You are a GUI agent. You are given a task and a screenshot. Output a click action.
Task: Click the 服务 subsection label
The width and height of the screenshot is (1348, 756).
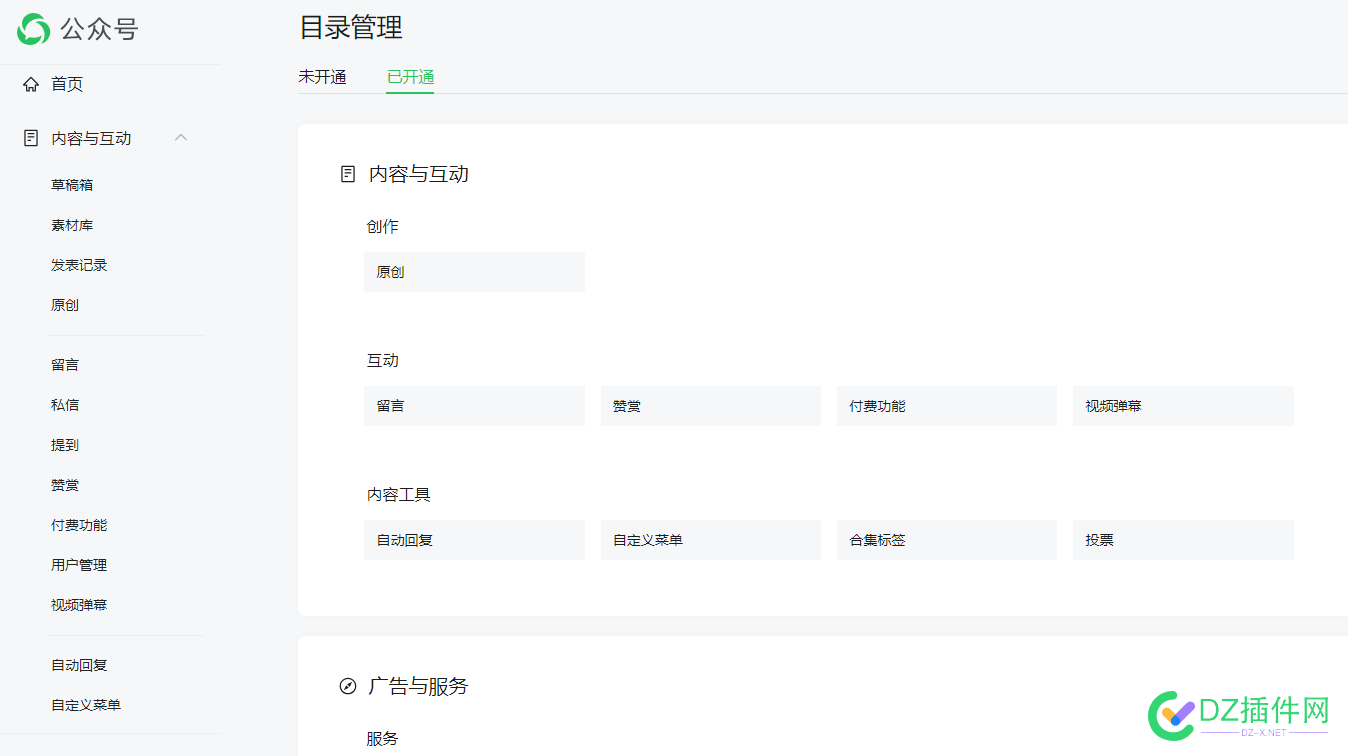click(382, 739)
